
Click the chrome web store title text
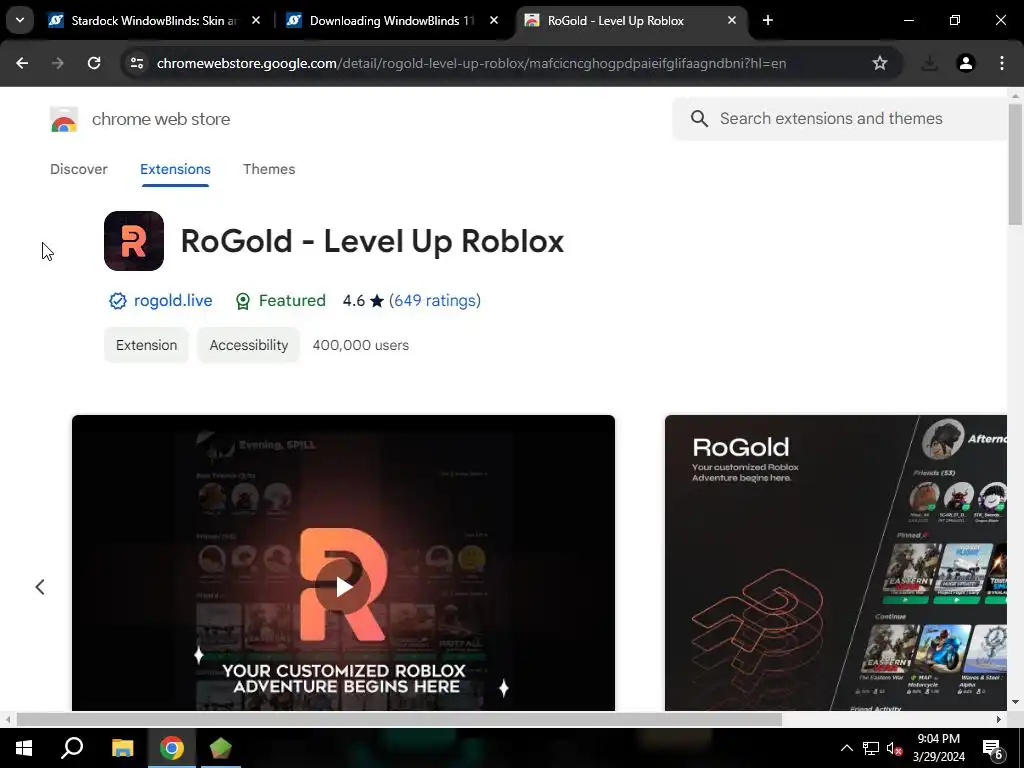click(x=161, y=120)
